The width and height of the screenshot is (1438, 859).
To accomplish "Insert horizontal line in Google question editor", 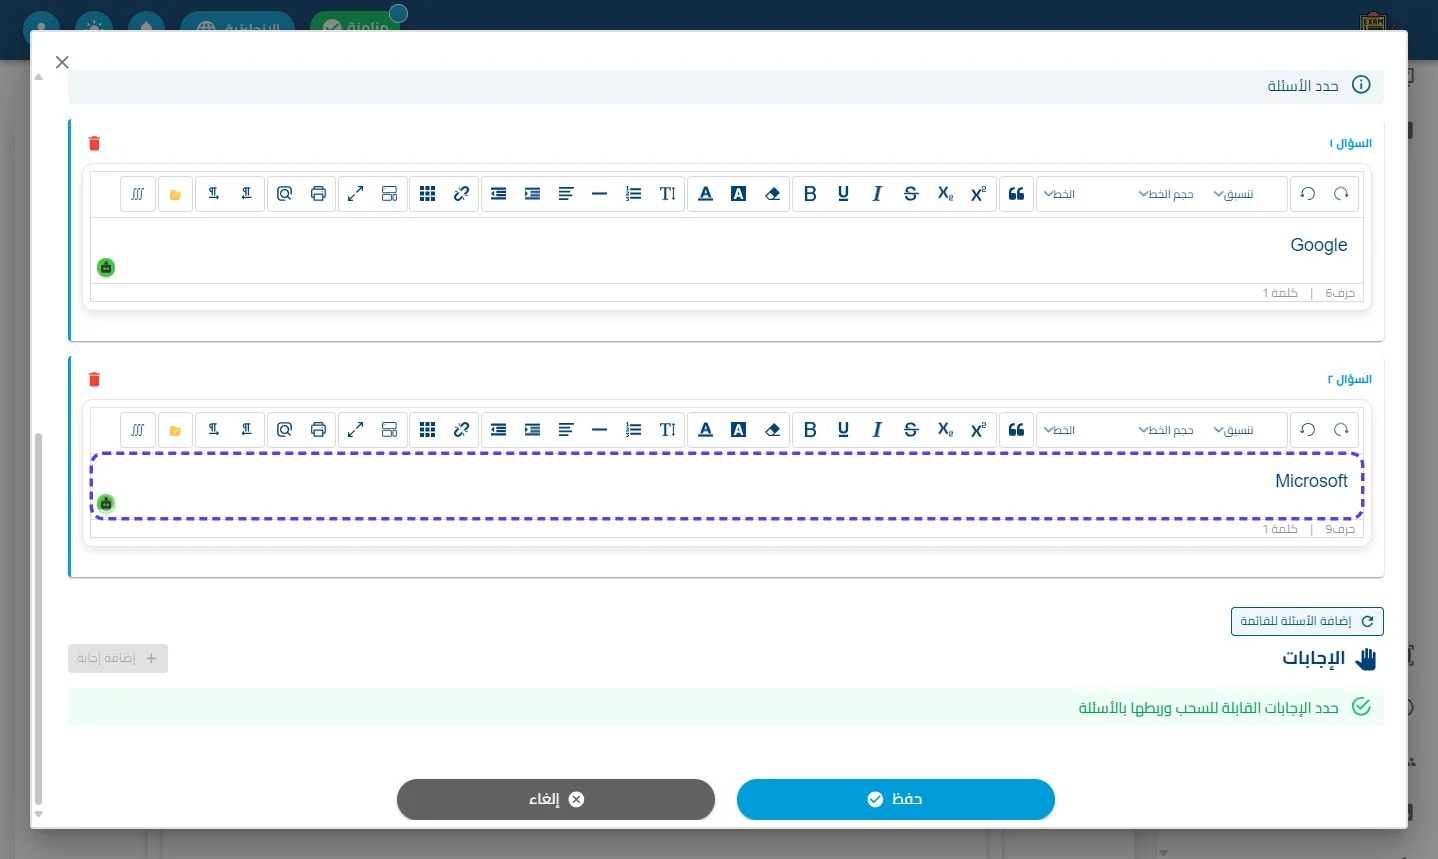I will 600,194.
